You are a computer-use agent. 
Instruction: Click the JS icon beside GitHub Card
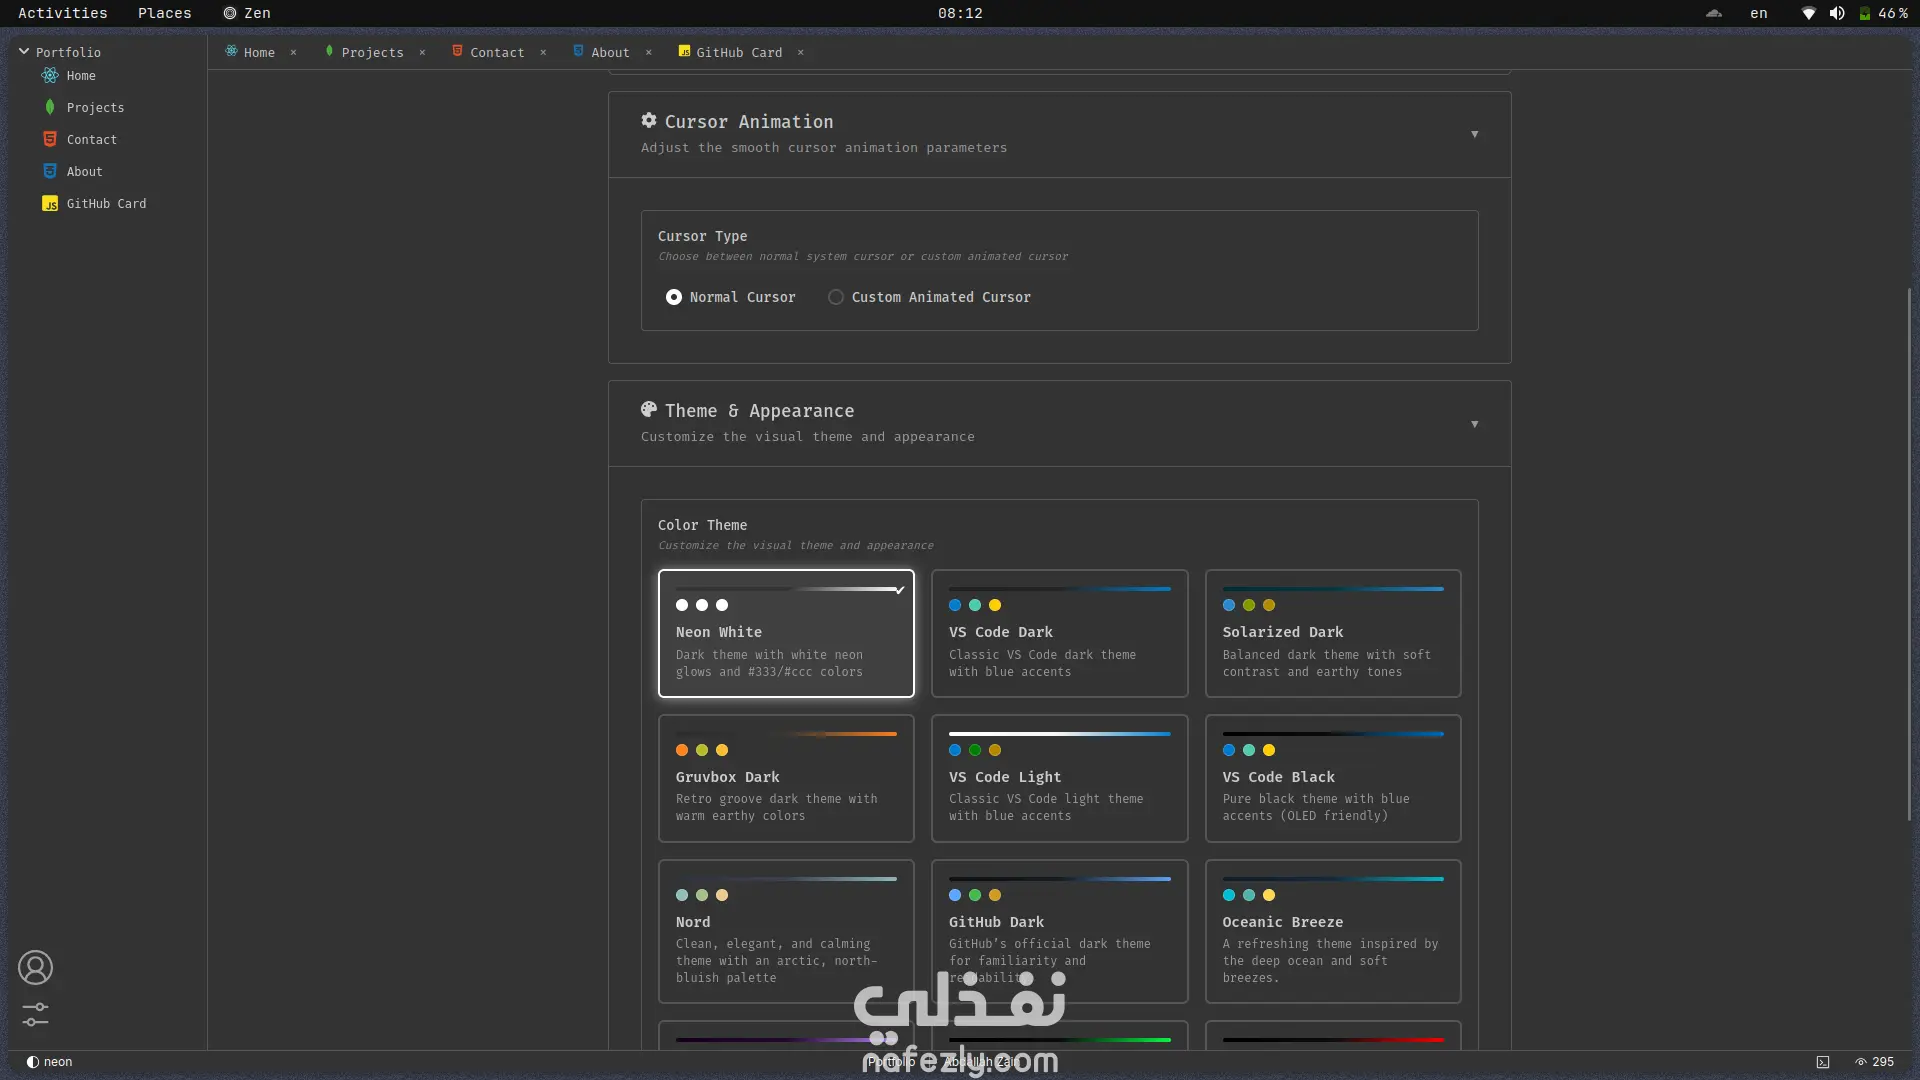coord(50,204)
